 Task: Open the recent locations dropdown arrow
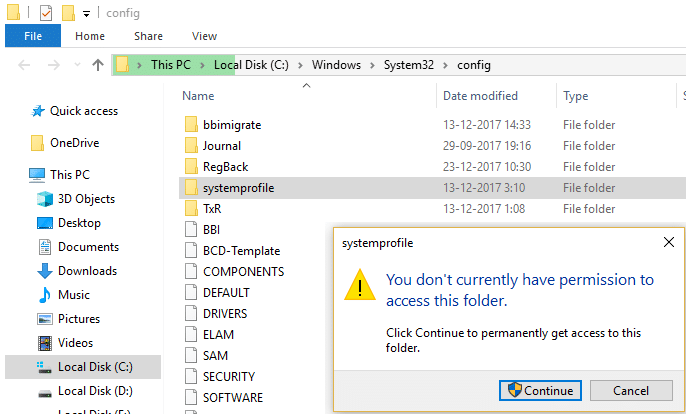(75, 65)
